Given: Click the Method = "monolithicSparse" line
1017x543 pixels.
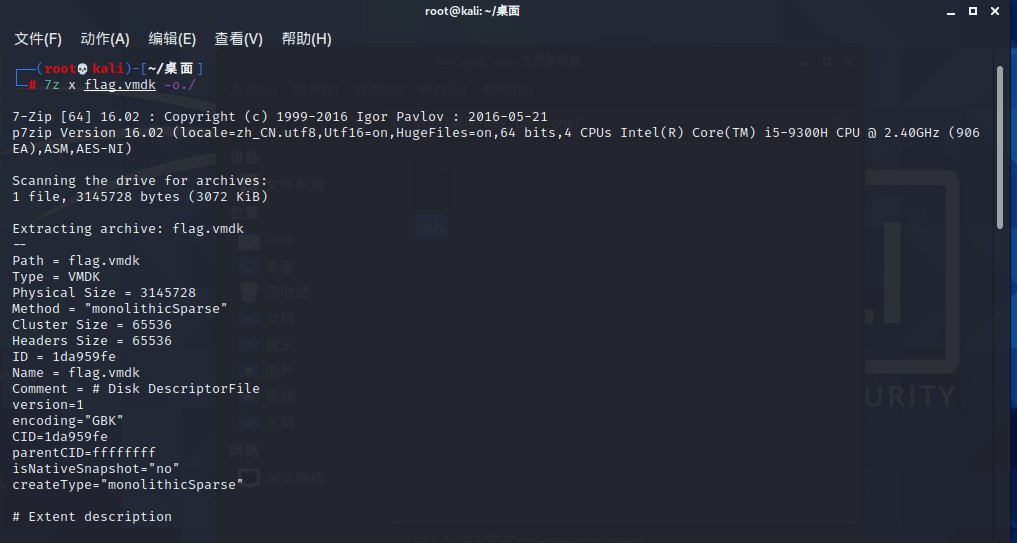Looking at the screenshot, I should (x=120, y=309).
